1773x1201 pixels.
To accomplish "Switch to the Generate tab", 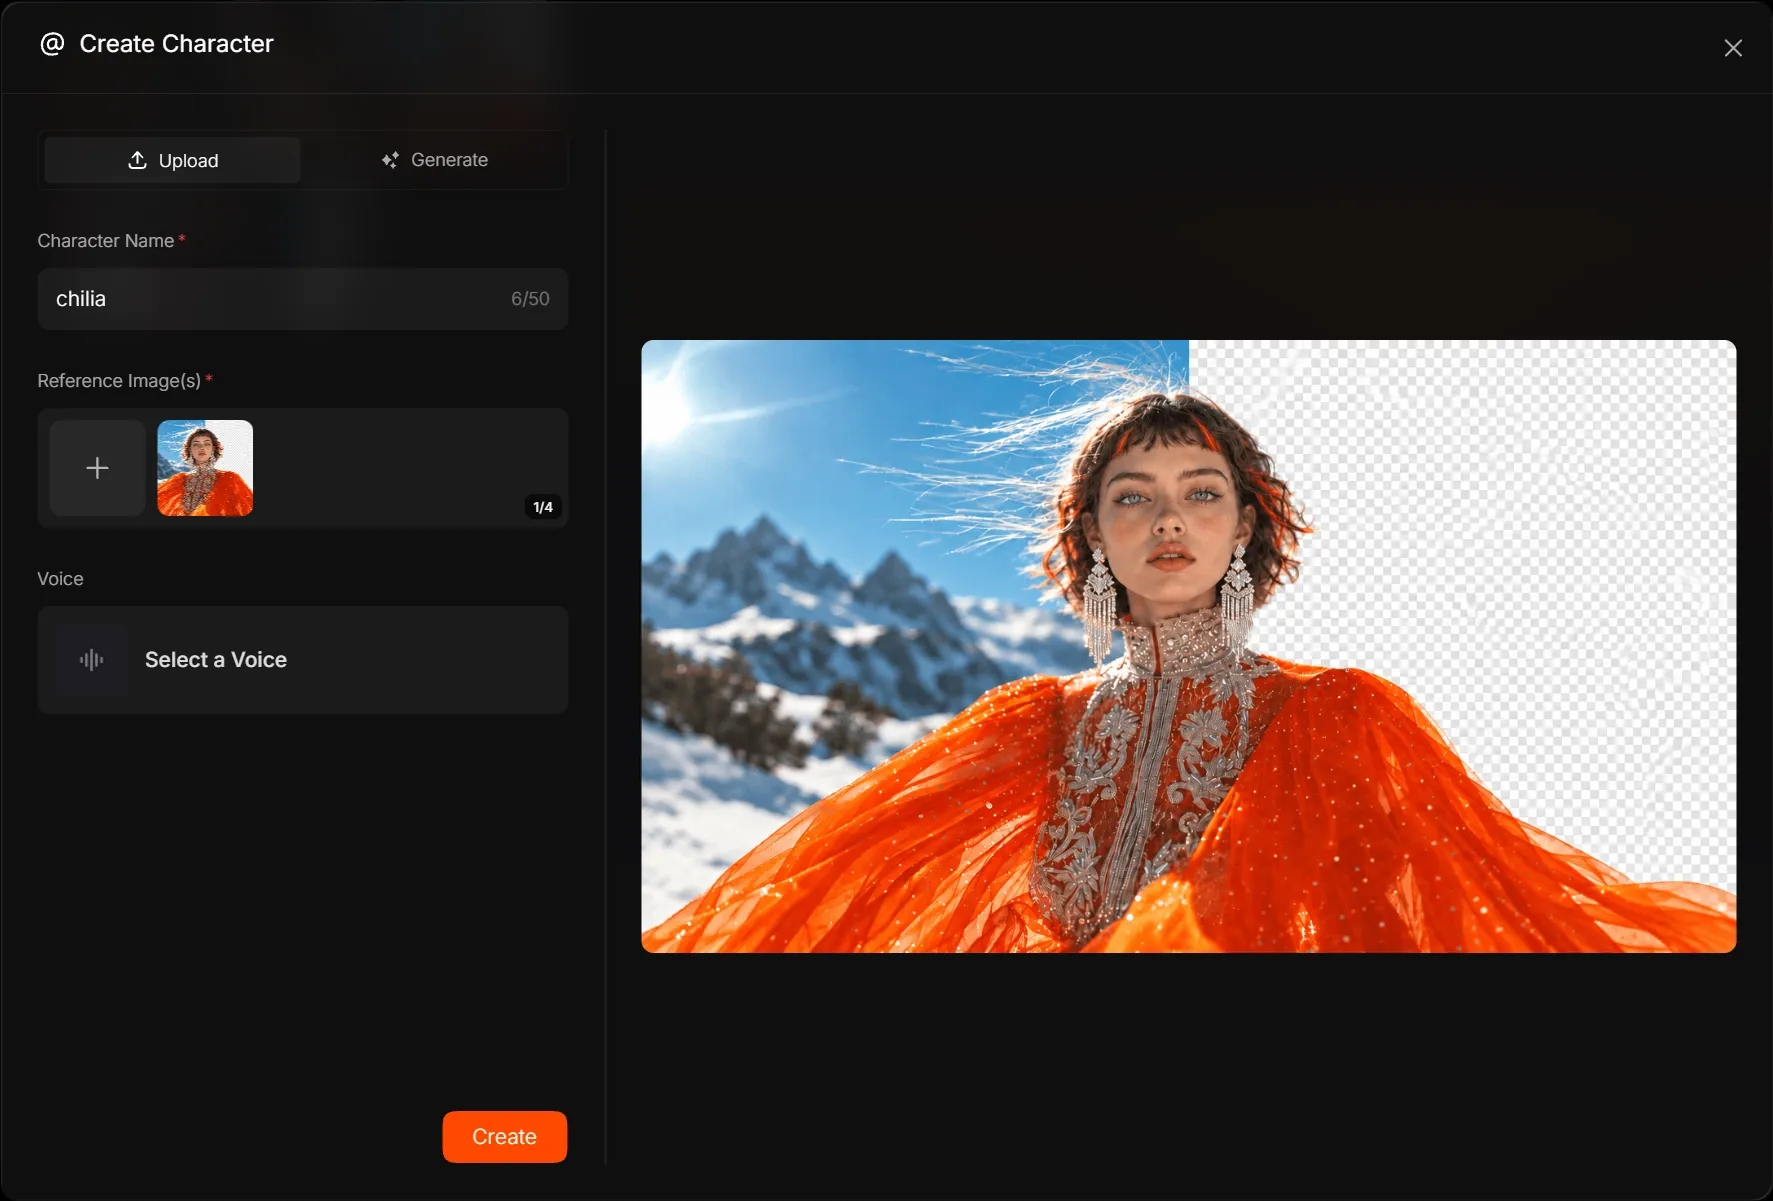I will (x=434, y=160).
